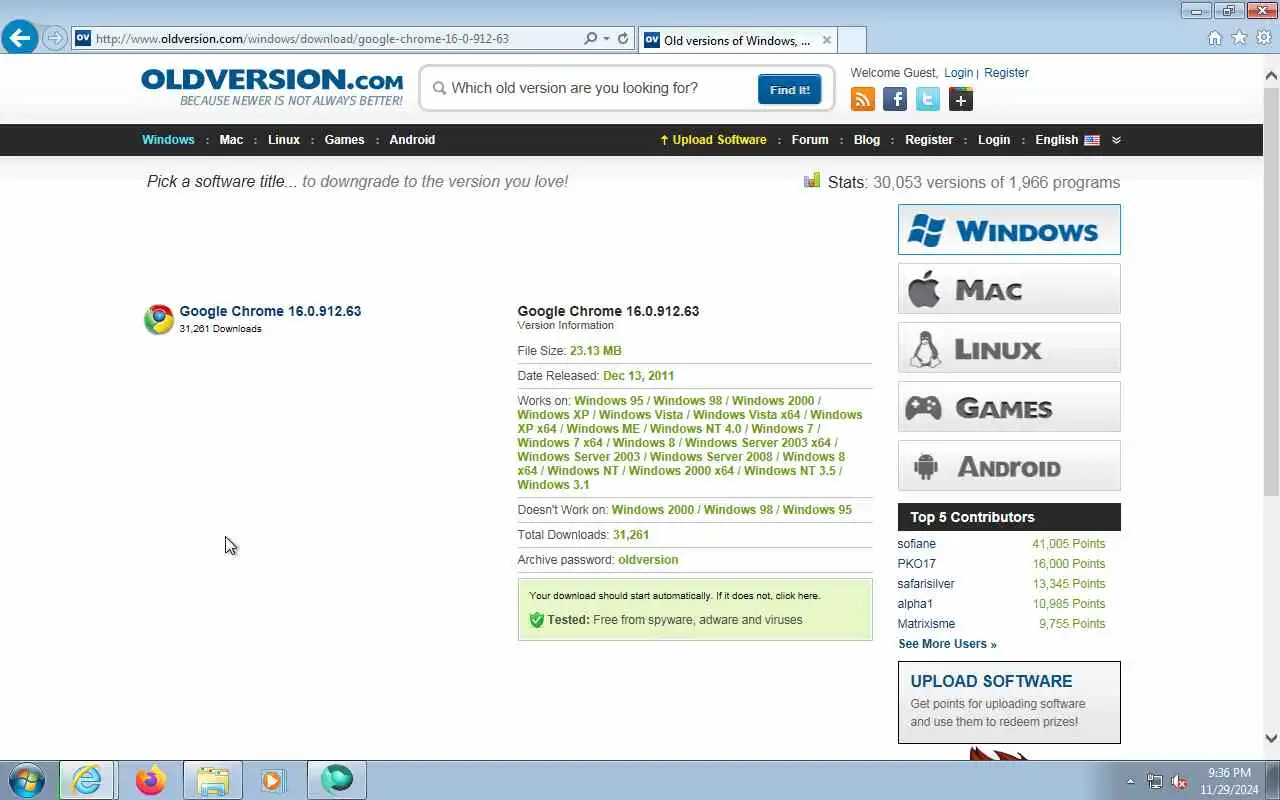Open Favorites star icon in browser

tap(1239, 38)
